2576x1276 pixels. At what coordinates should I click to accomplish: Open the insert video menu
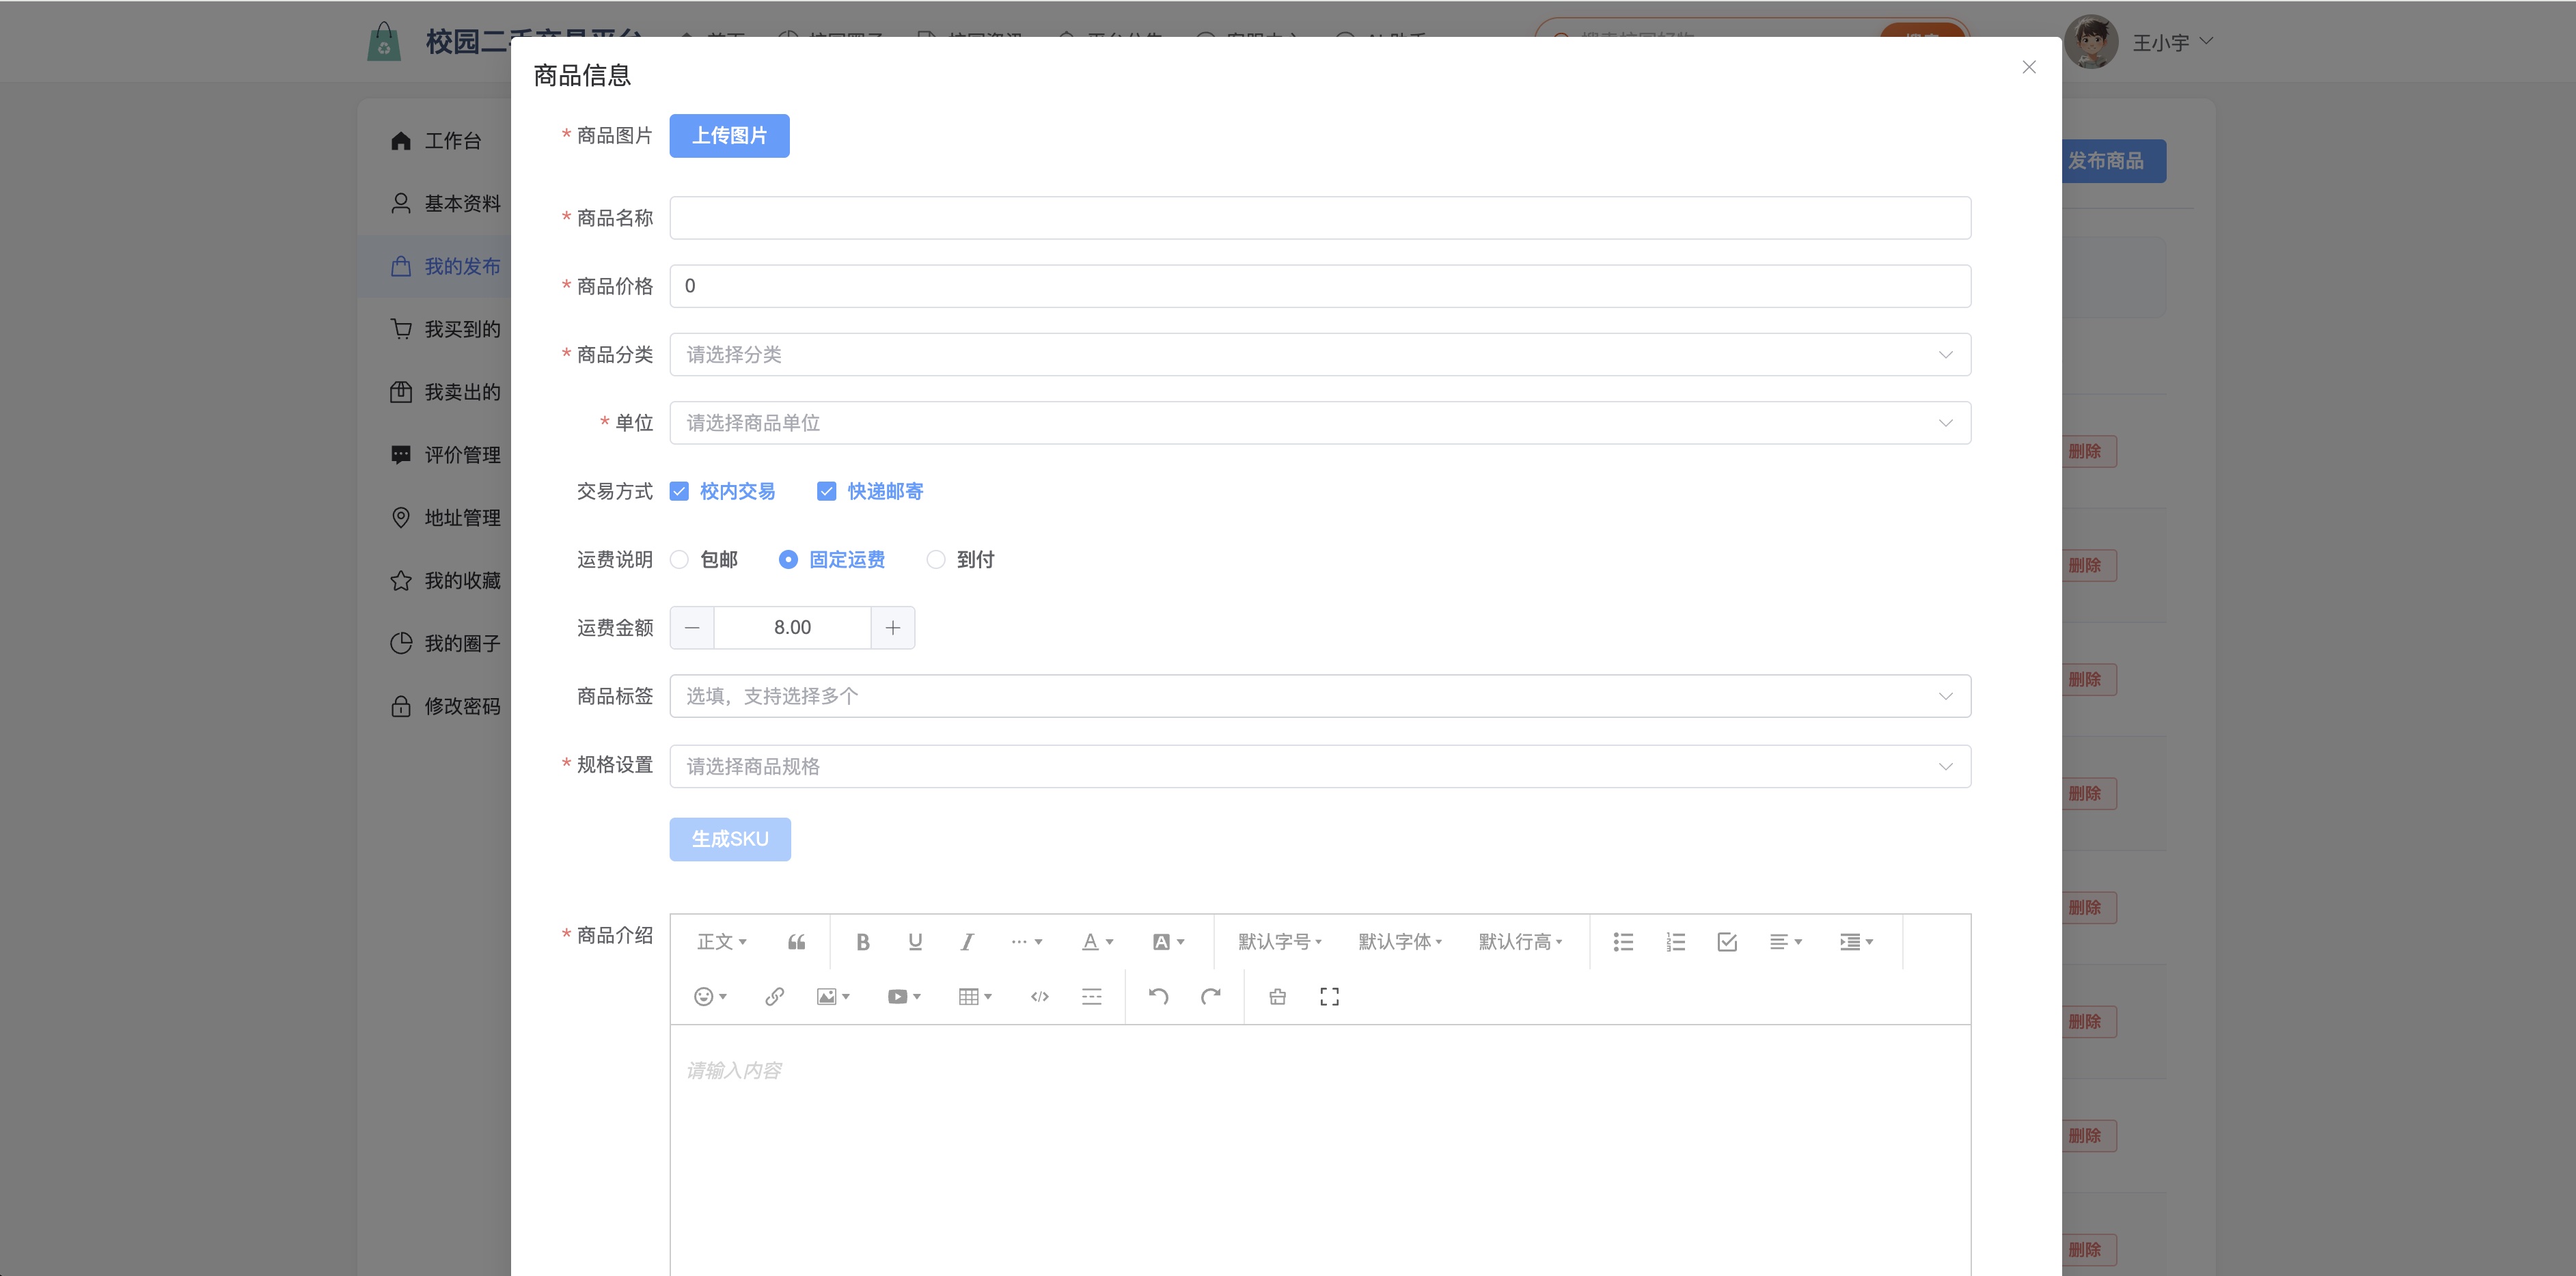click(x=905, y=997)
